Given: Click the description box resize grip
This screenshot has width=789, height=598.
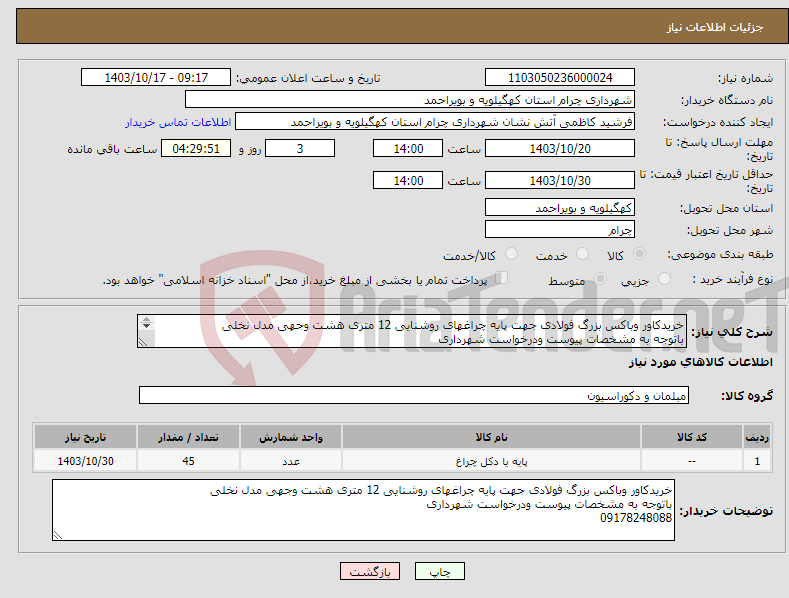Looking at the screenshot, I should point(143,342).
